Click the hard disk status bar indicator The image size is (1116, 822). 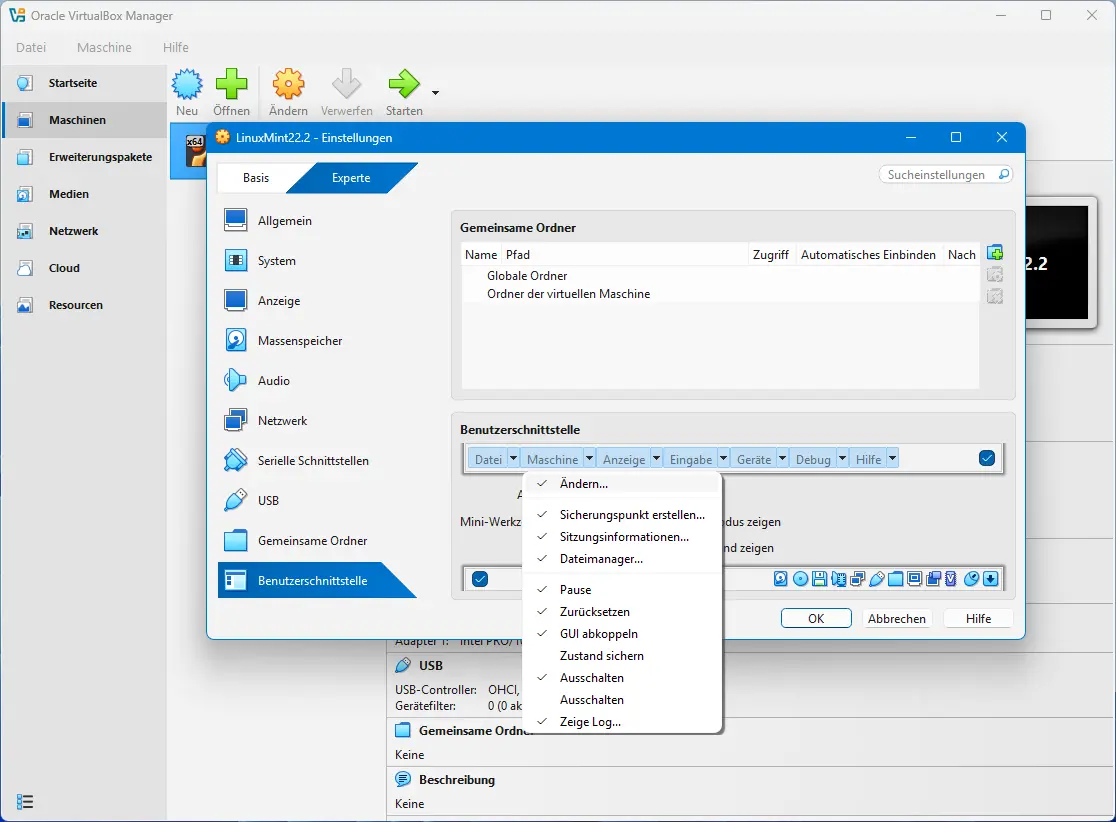781,578
